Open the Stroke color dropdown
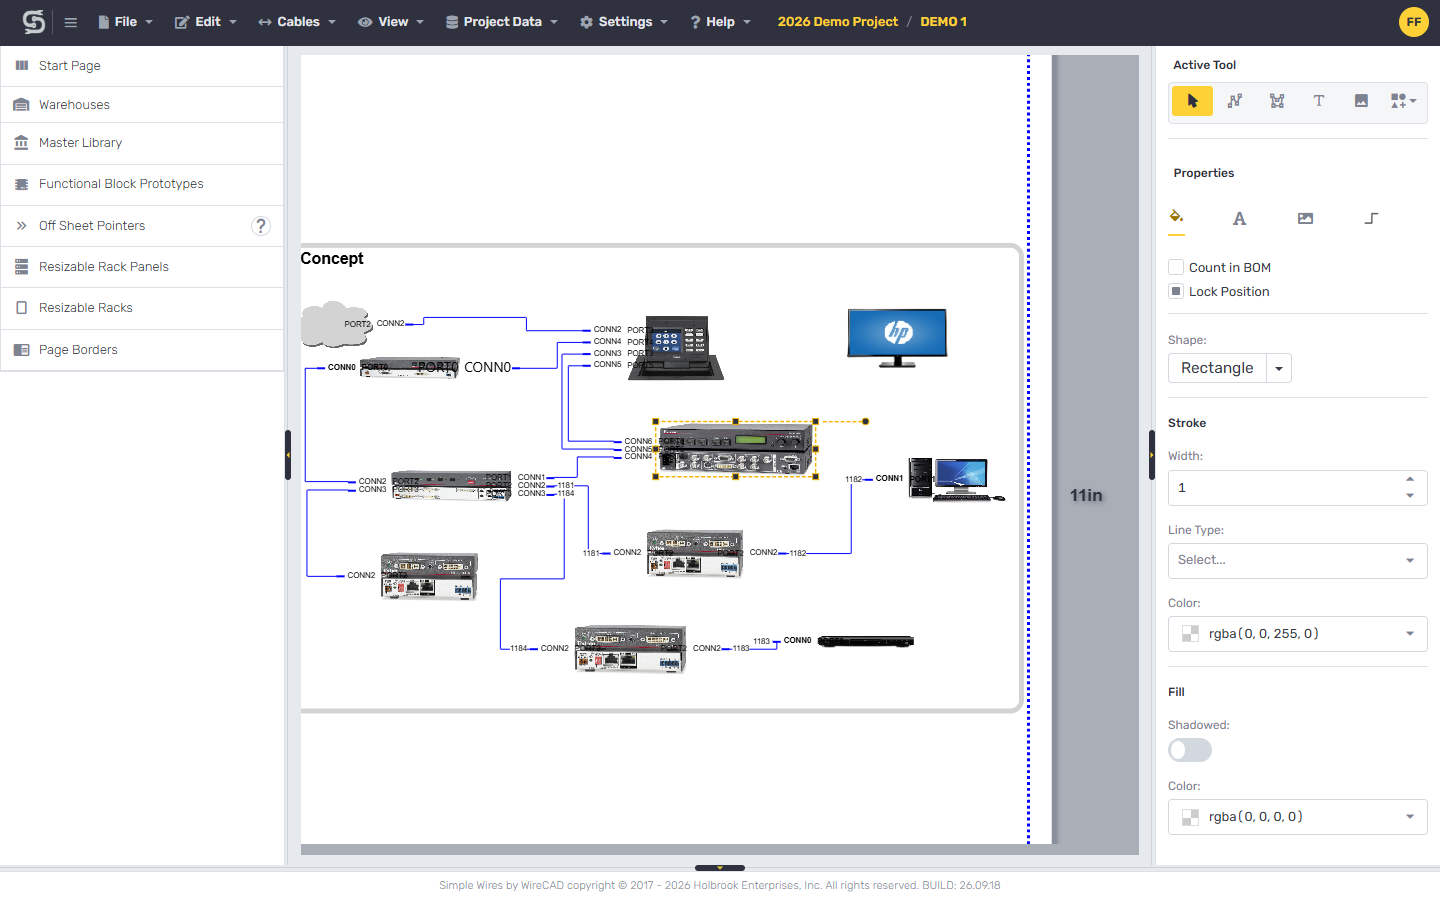Image resolution: width=1440 pixels, height=900 pixels. 1297,634
